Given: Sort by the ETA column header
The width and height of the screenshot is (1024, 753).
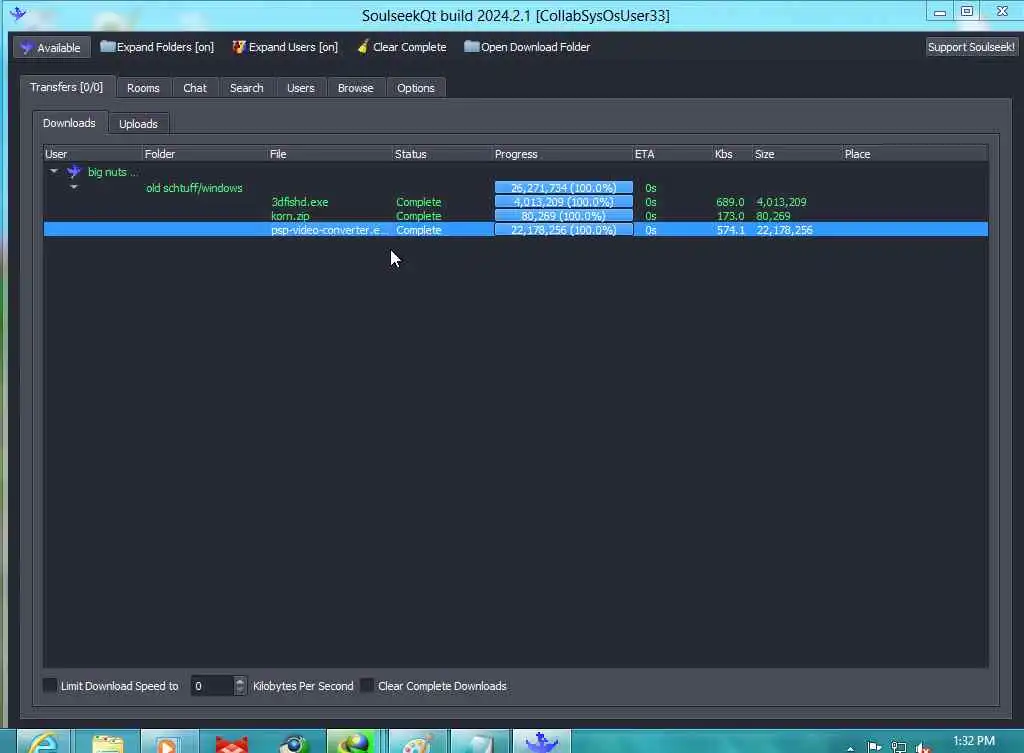Looking at the screenshot, I should coord(672,154).
